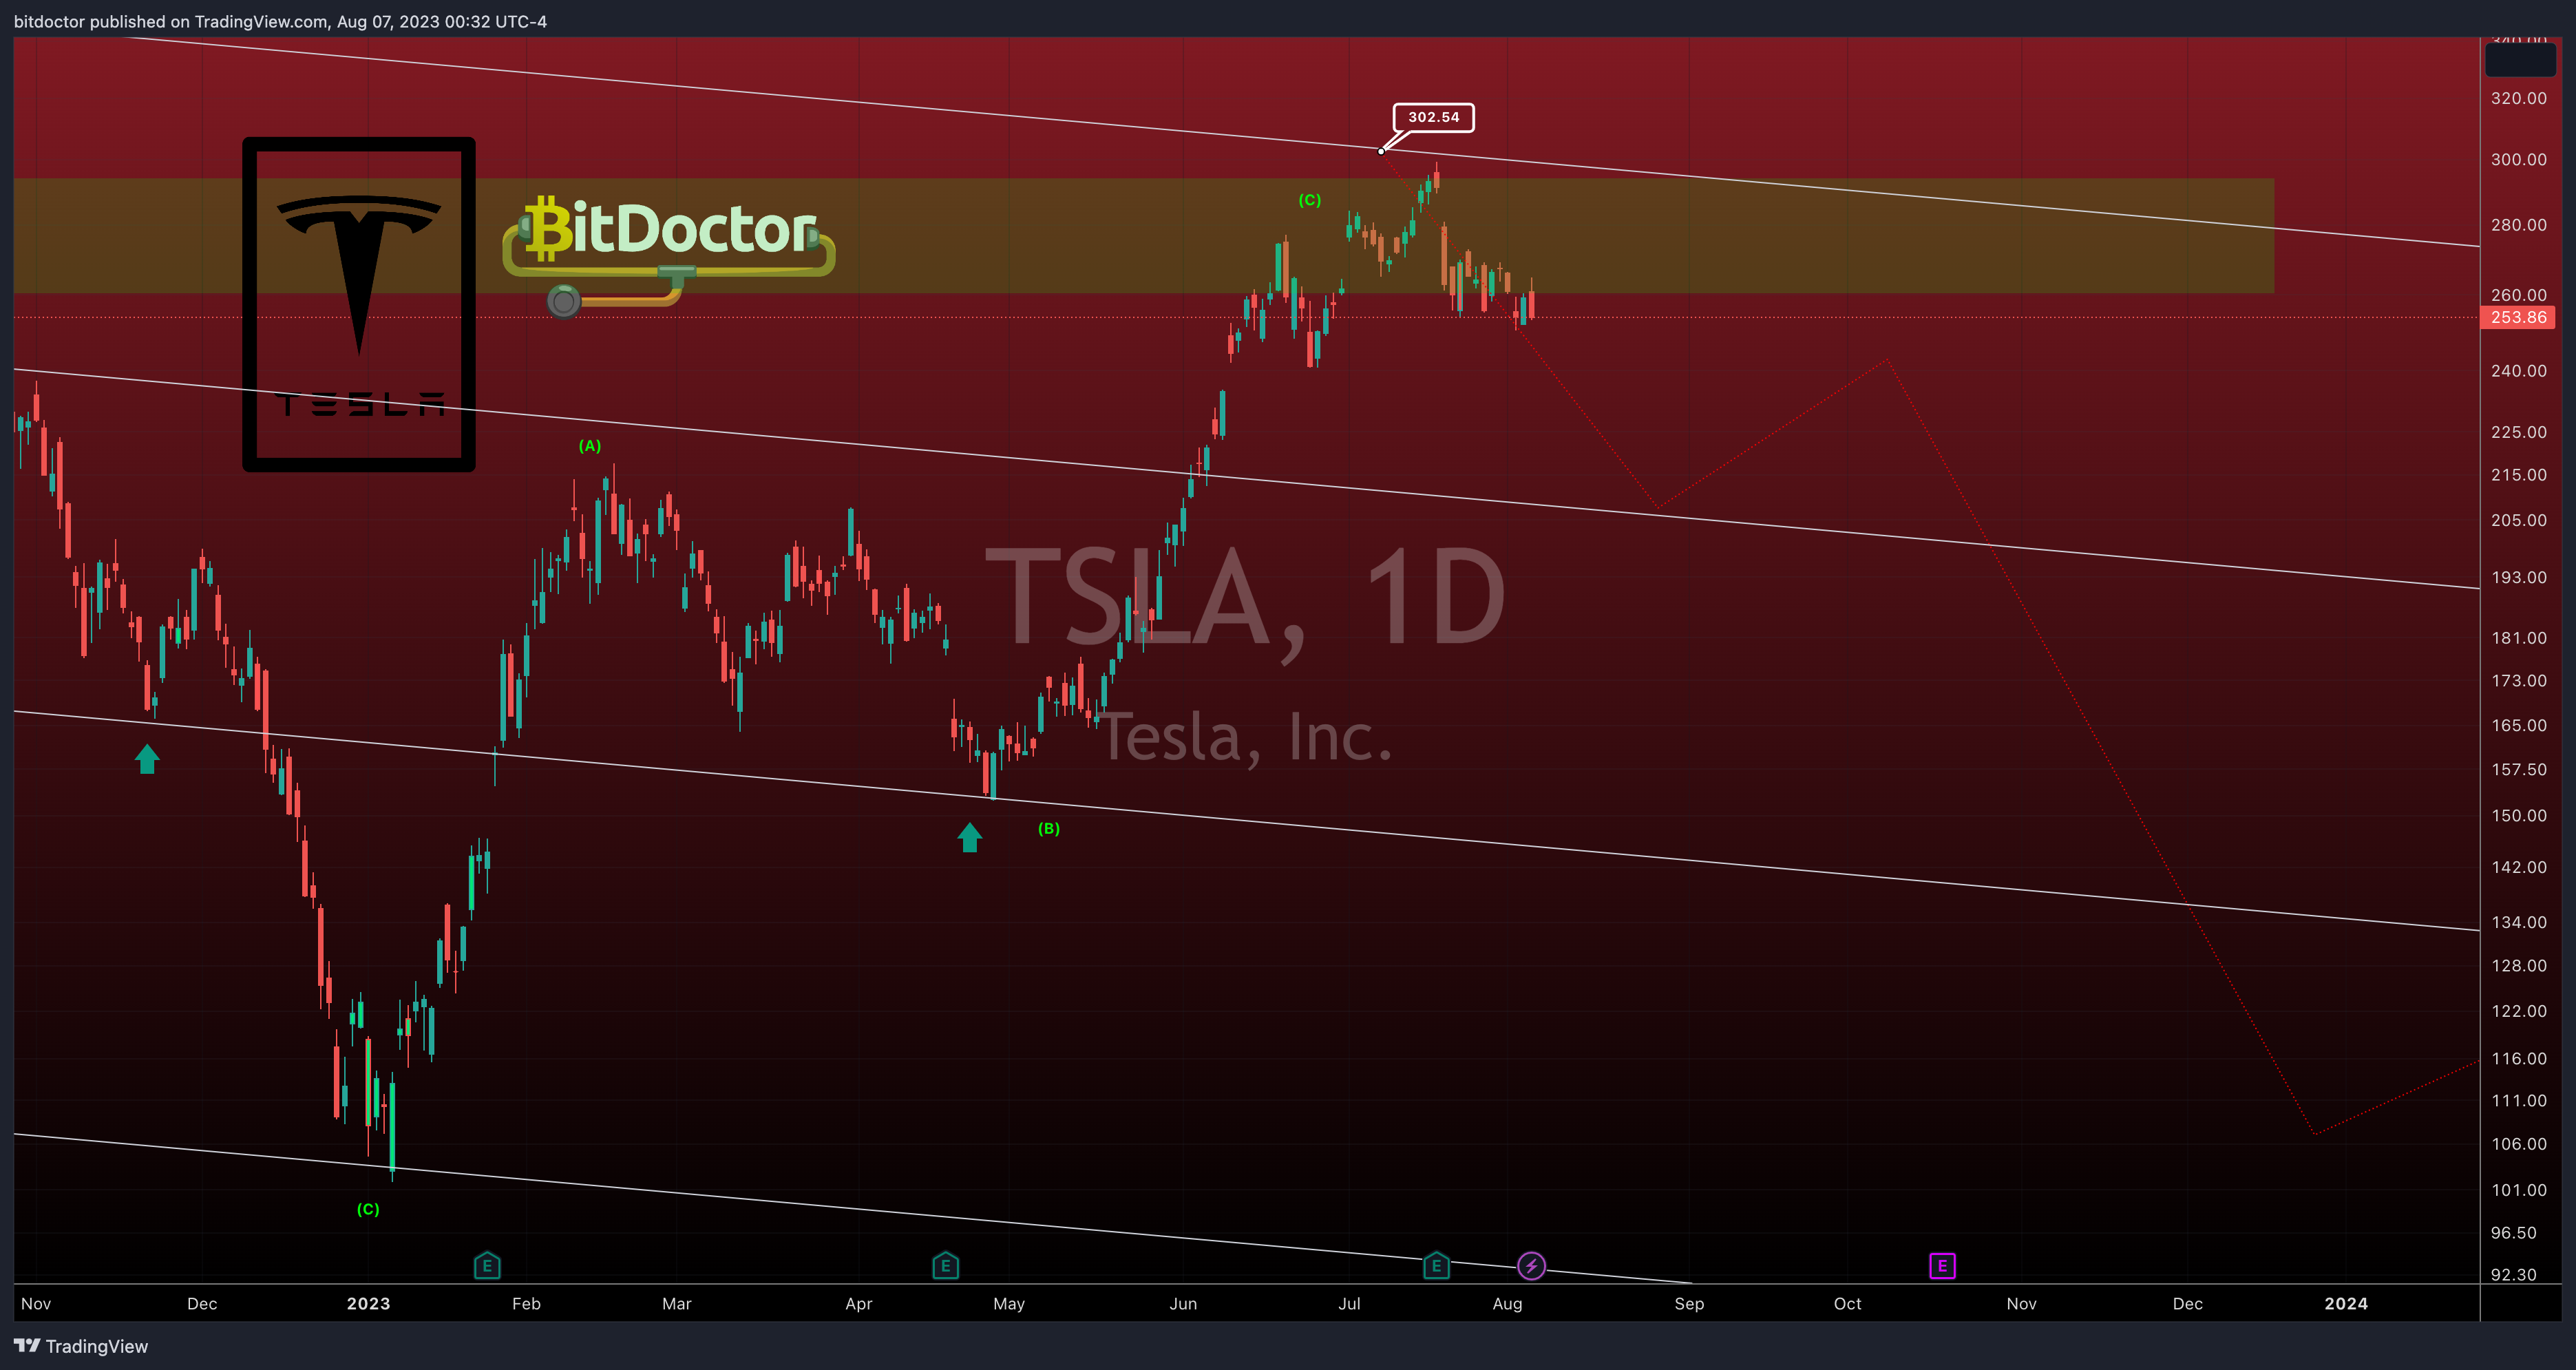Click the purple future earnings E icon
The image size is (2576, 1370).
click(1942, 1266)
